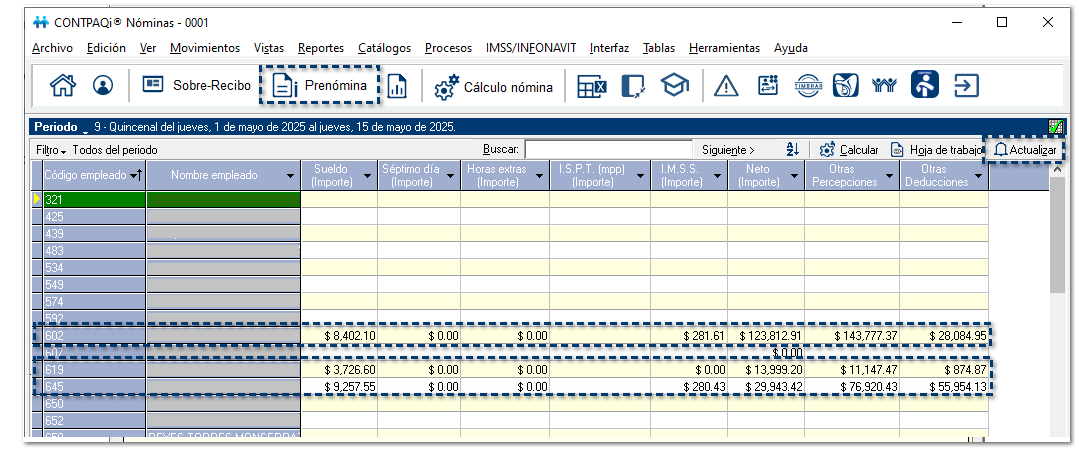Click the Home icon in toolbar
1079x451 pixels.
tap(63, 86)
